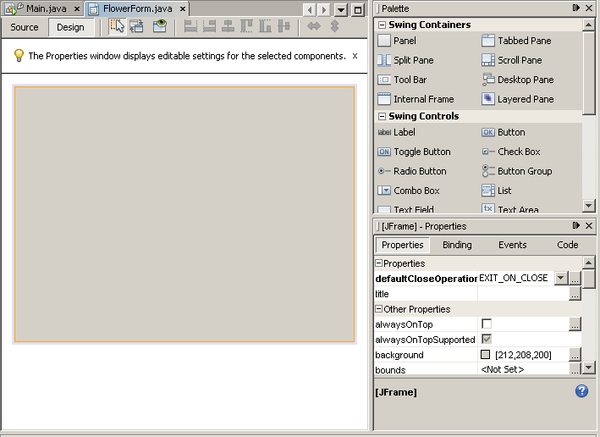Select the Selection Mode arrow tool
The width and height of the screenshot is (600, 437).
(118, 27)
